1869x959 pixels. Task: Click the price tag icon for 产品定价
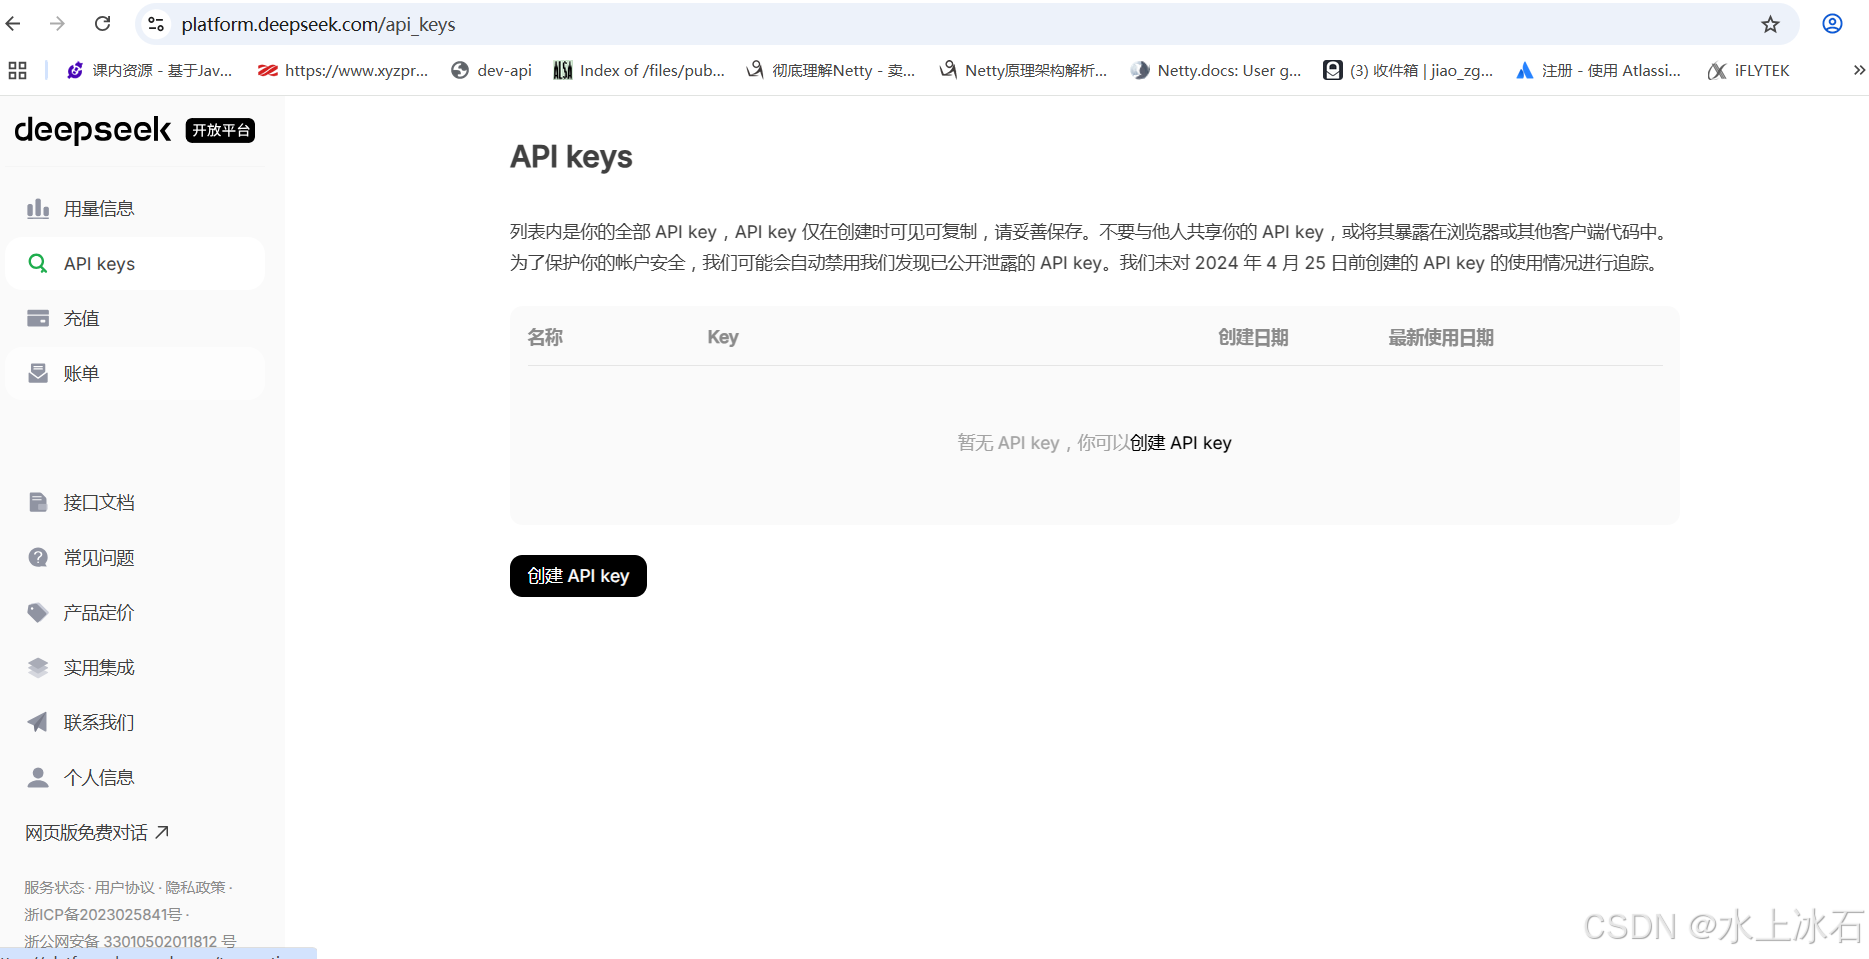pyautogui.click(x=38, y=612)
